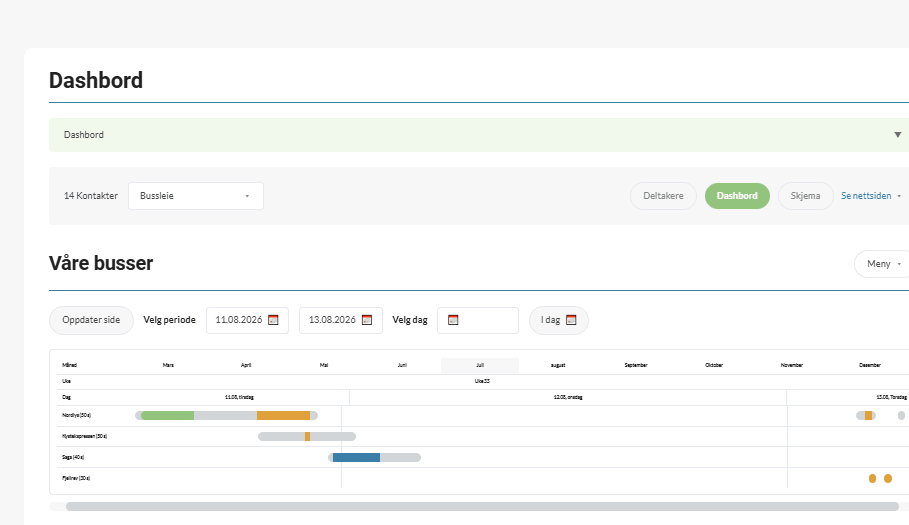Select the green Dashbord tab
The height and width of the screenshot is (525, 909).
pos(737,196)
